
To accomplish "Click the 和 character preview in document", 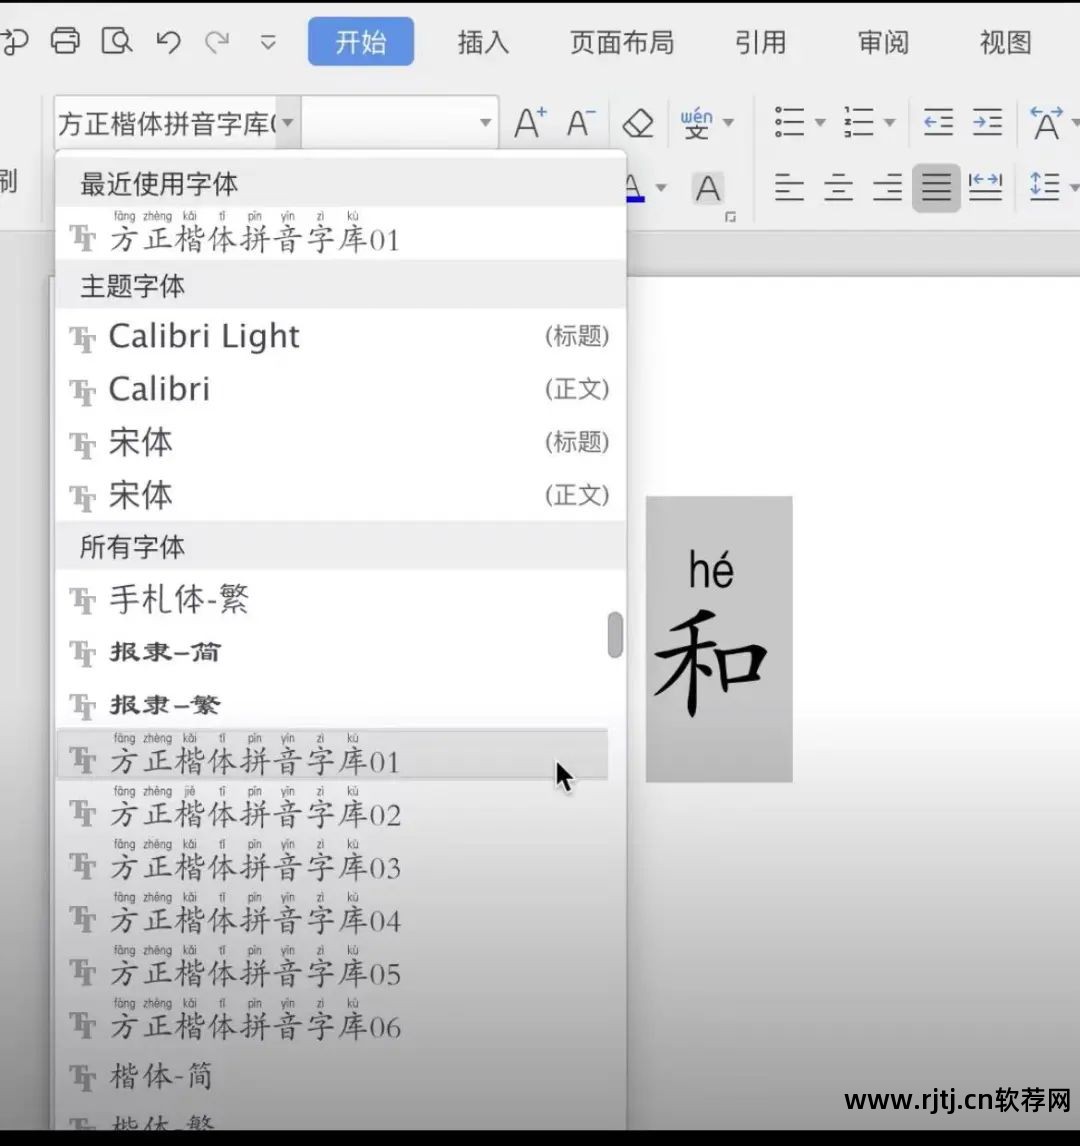I will 710,663.
